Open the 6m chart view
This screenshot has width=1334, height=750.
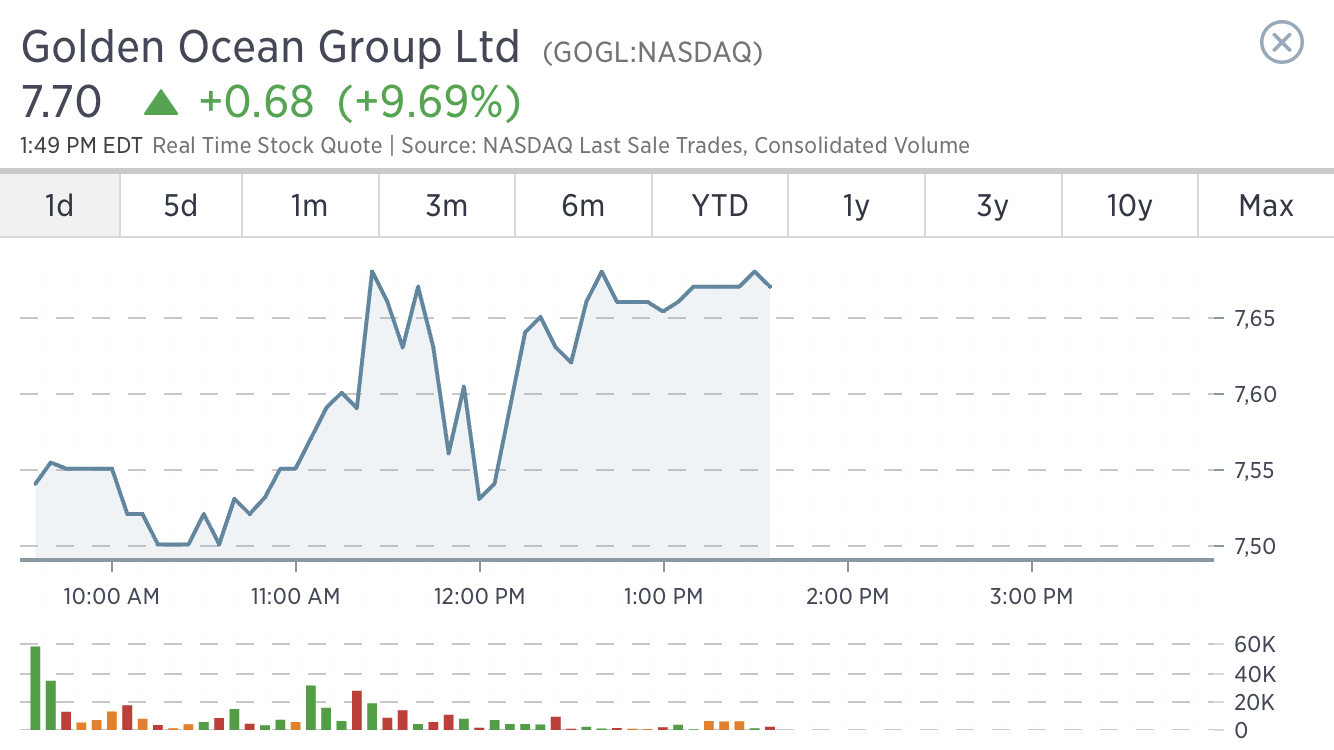click(583, 206)
